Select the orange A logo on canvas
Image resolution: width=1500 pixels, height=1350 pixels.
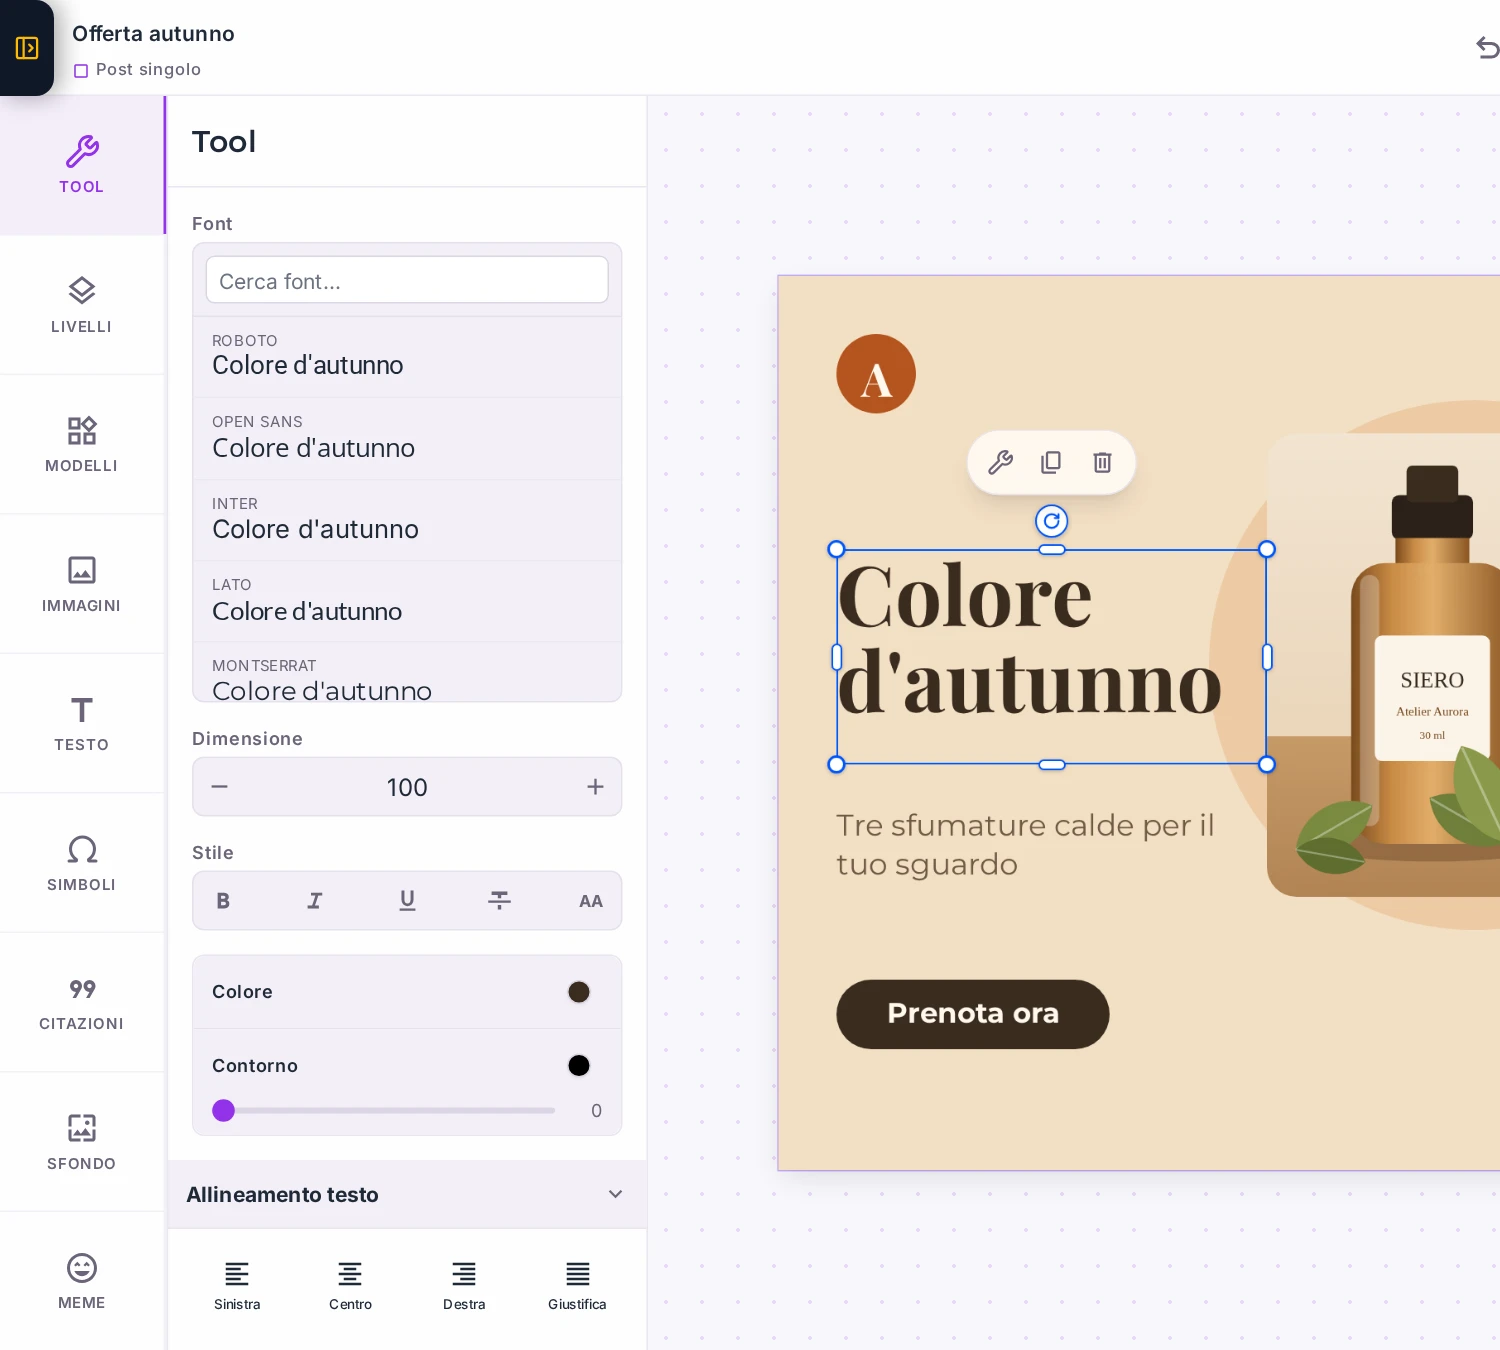(876, 374)
